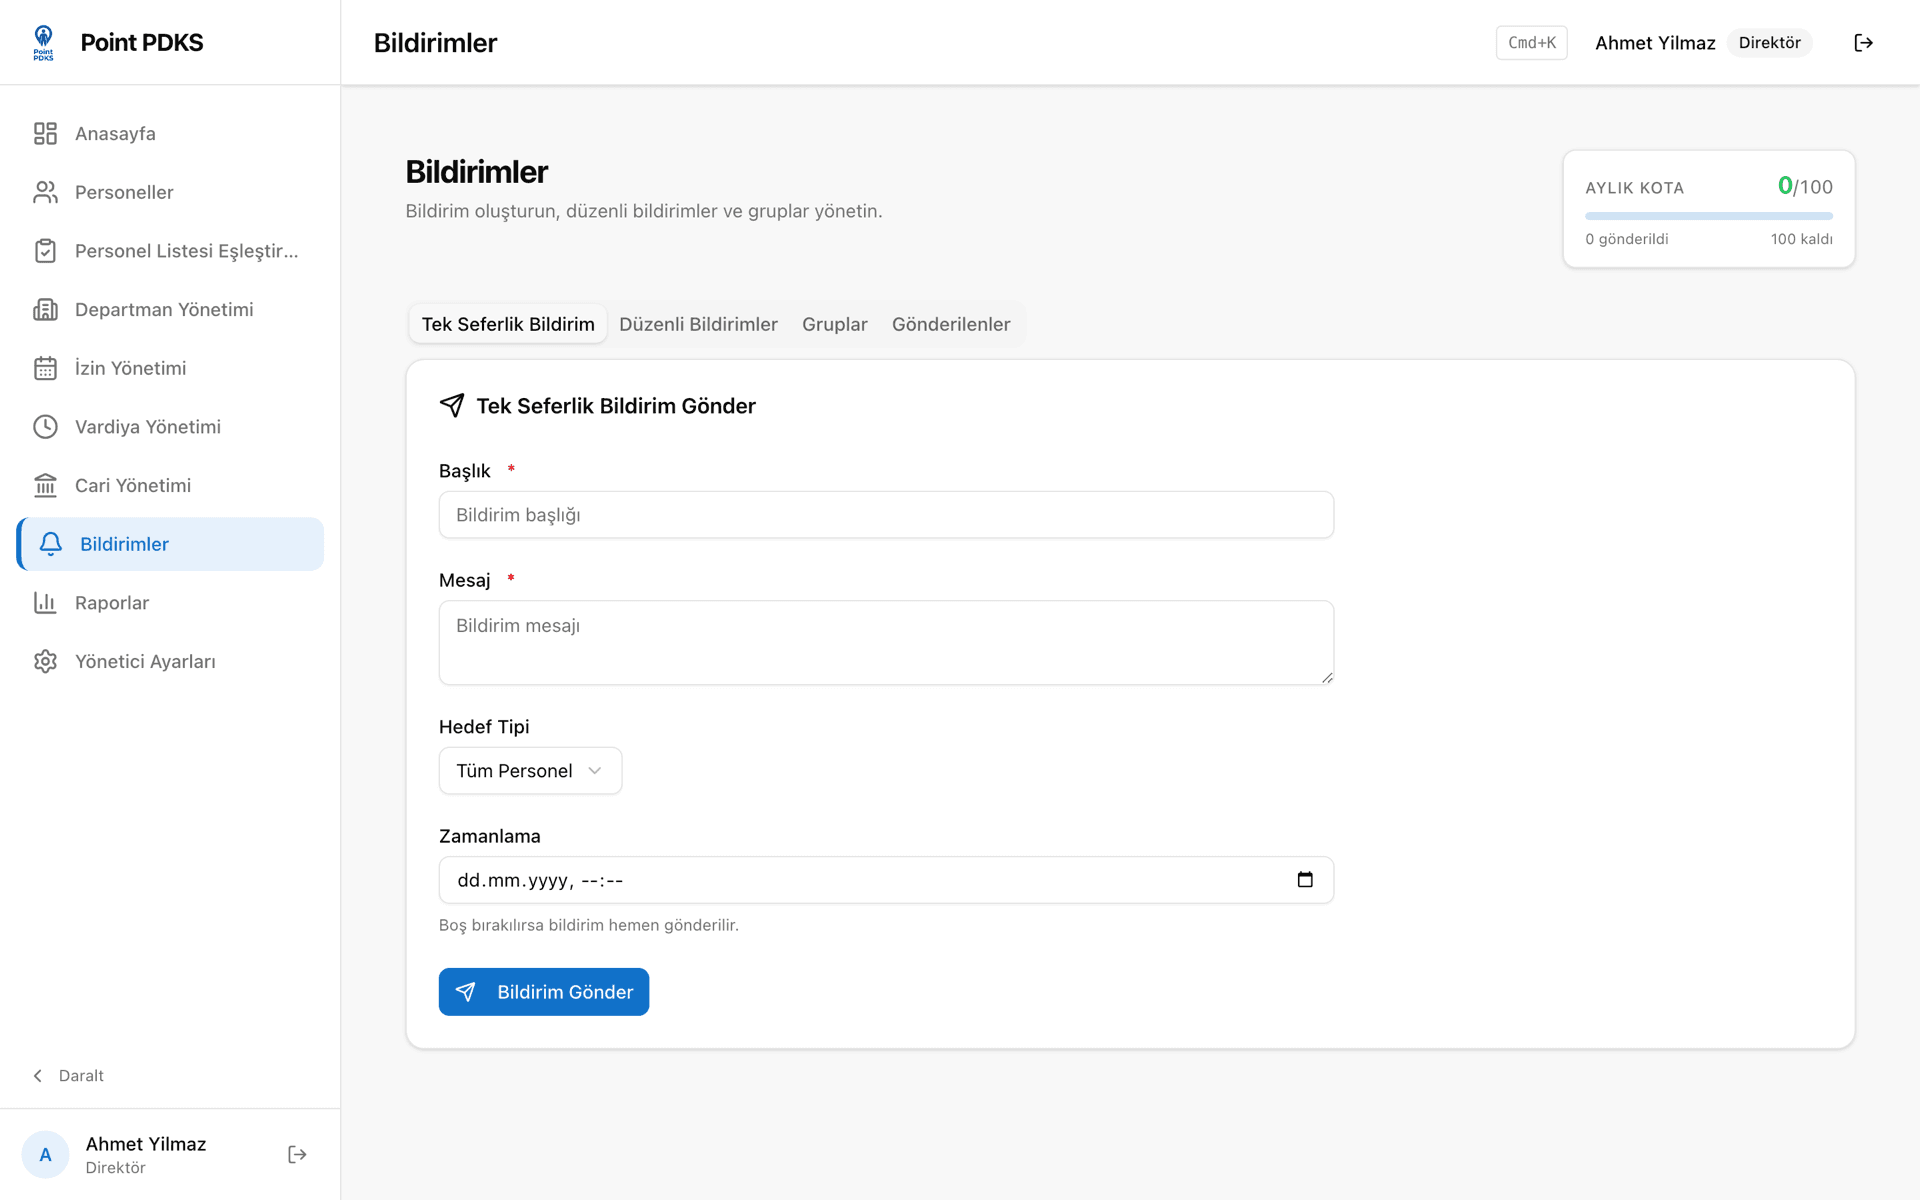Focus the Mesaj message textarea
Image resolution: width=1920 pixels, height=1200 pixels.
point(886,643)
